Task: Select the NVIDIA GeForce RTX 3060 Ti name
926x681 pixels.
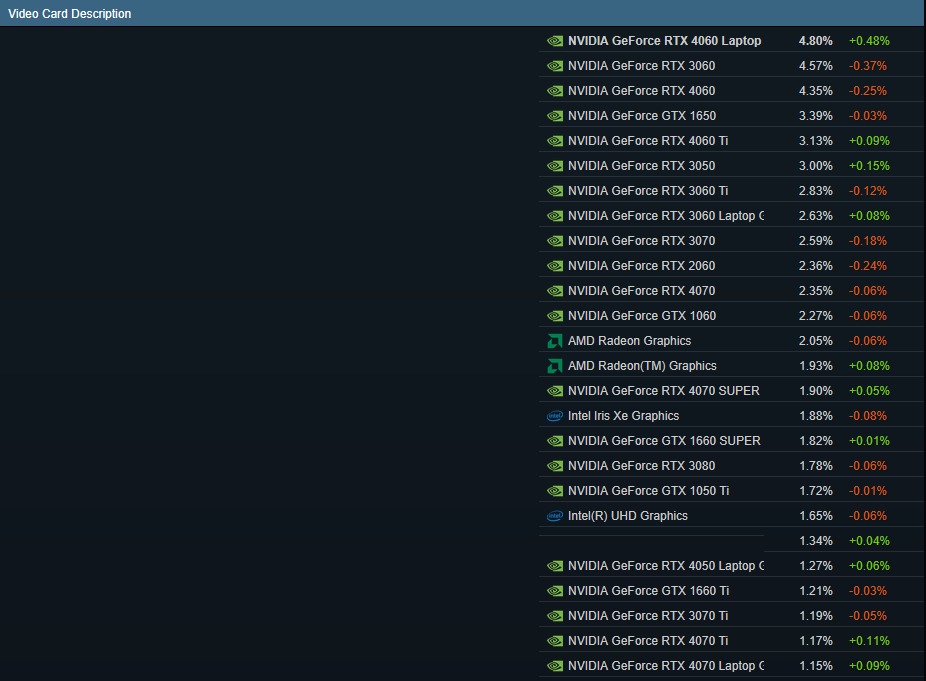Action: tap(648, 191)
